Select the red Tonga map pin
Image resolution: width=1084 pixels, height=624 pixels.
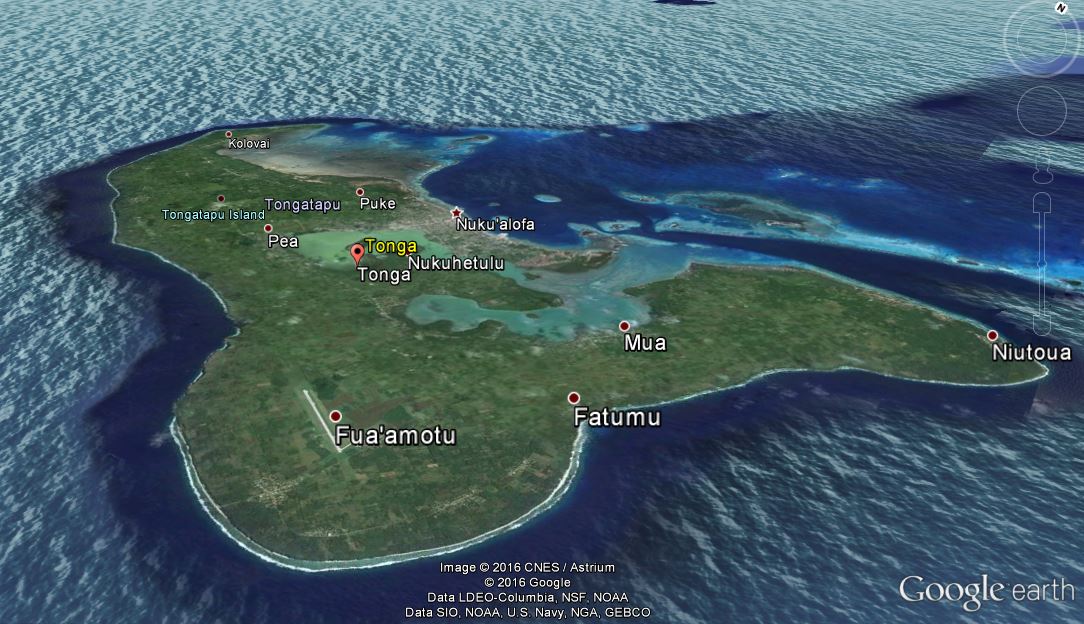click(x=358, y=253)
